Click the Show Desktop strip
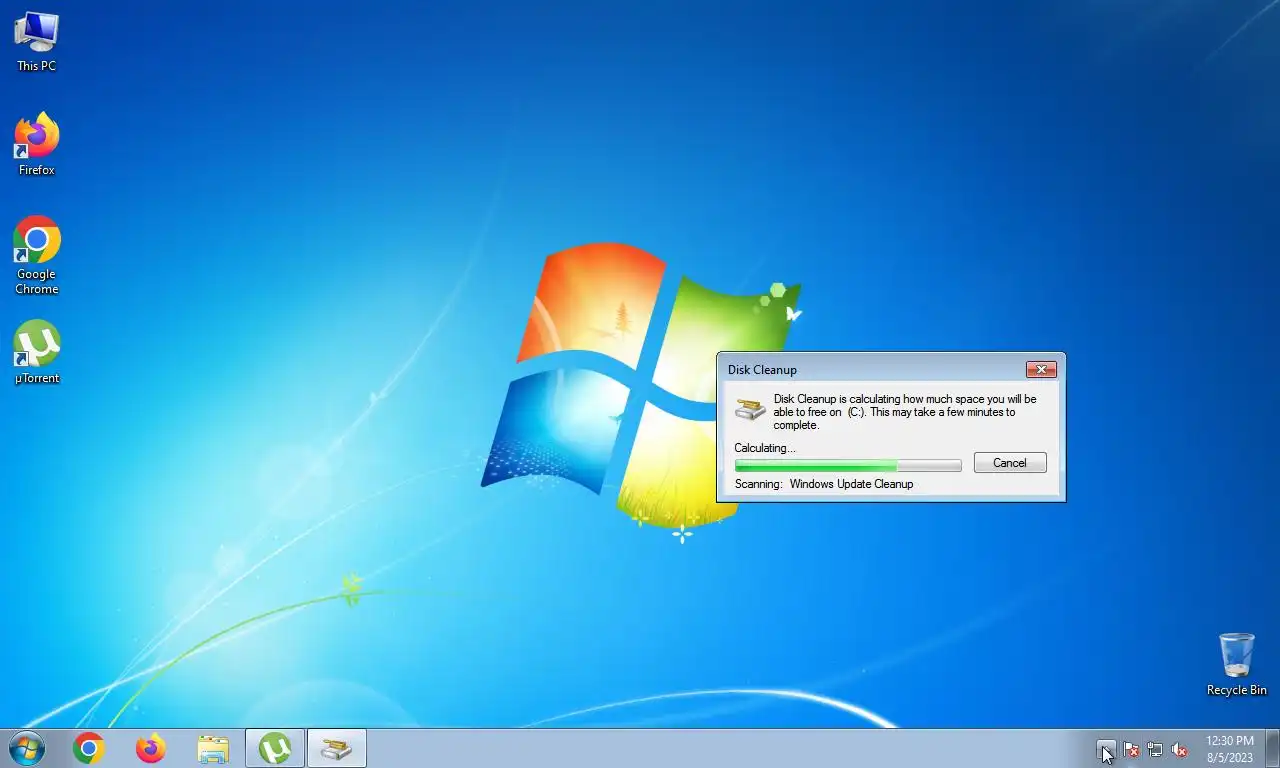The image size is (1280, 768). coord(1273,748)
